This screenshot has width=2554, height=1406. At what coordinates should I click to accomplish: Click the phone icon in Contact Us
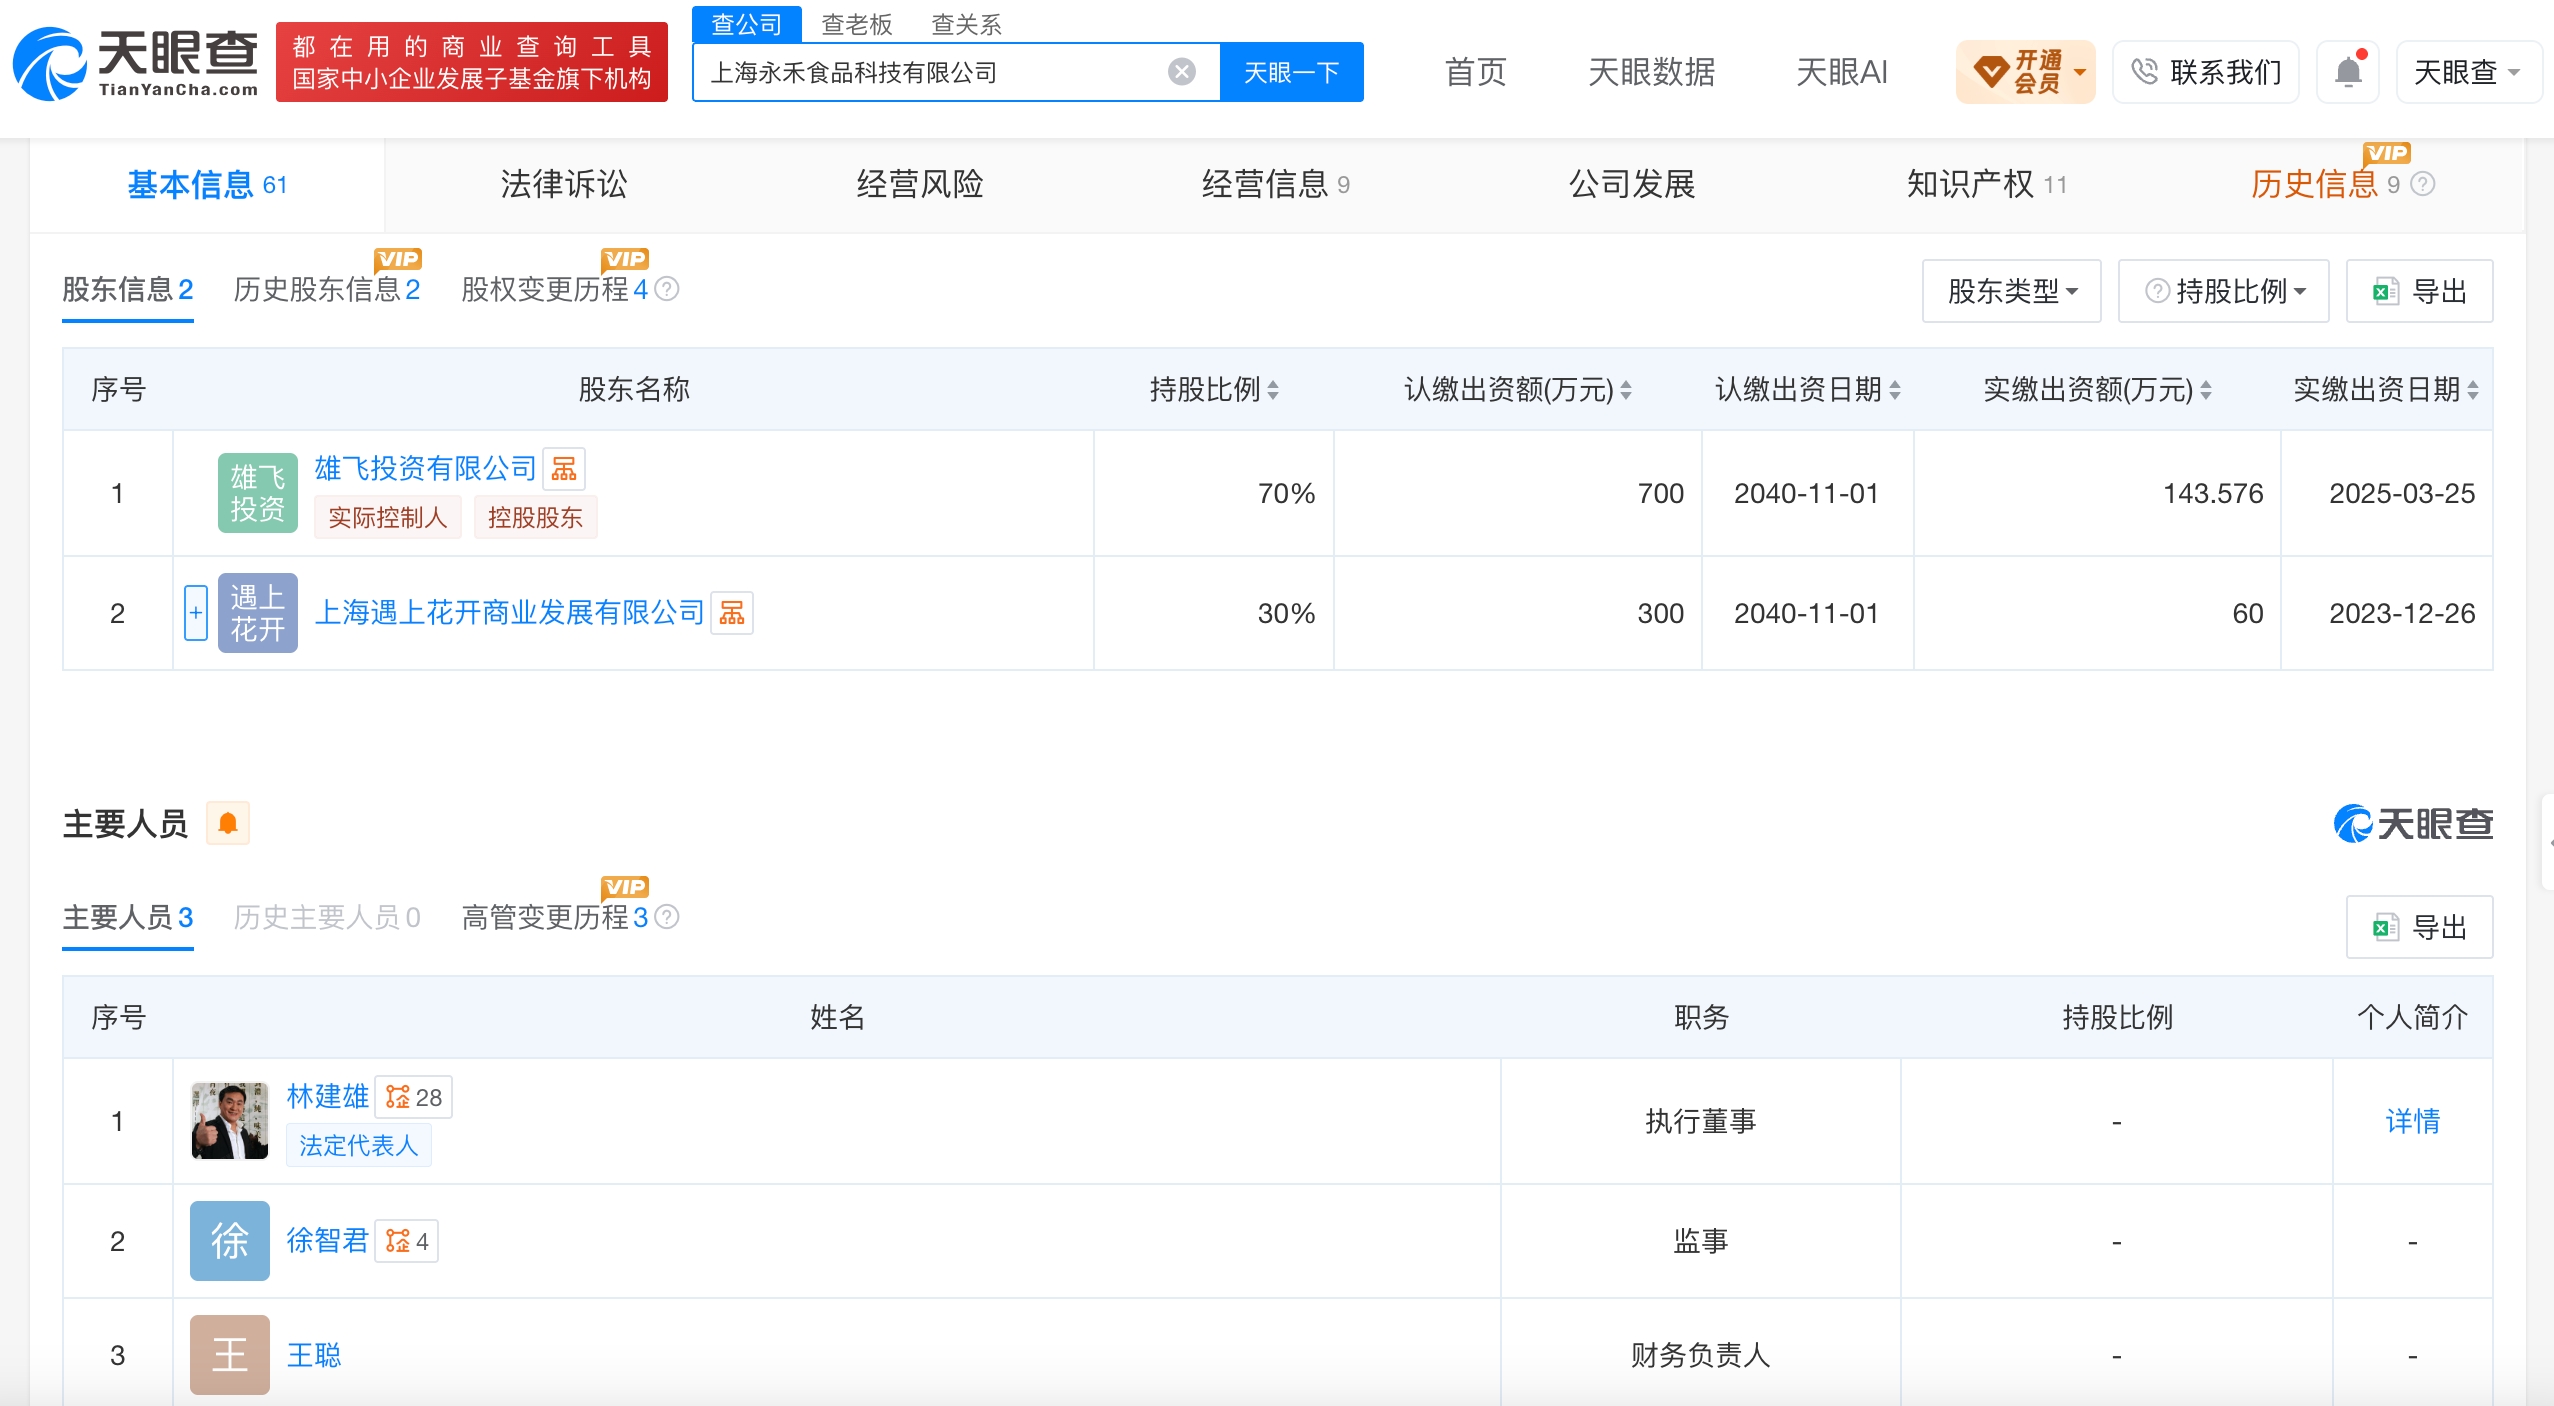point(2144,72)
